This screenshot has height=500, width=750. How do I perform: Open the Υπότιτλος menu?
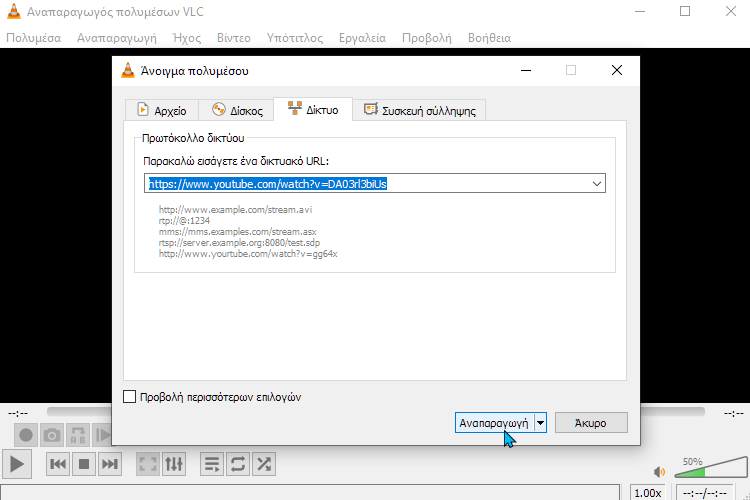(295, 38)
